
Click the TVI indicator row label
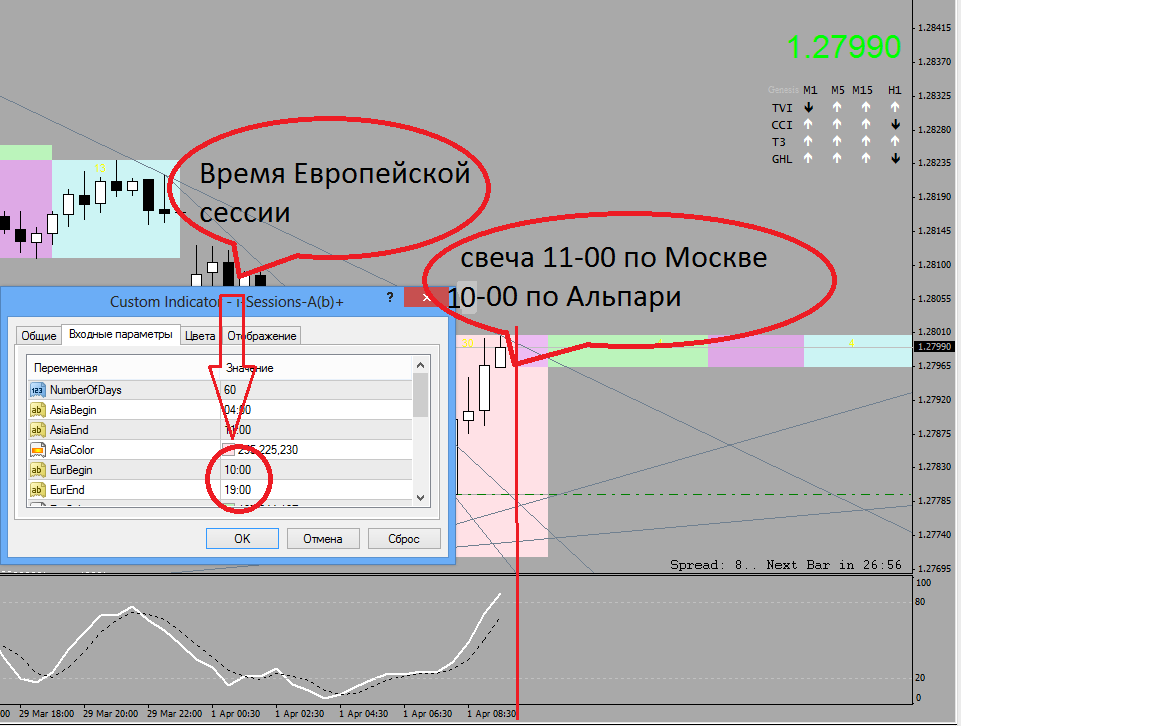(782, 108)
